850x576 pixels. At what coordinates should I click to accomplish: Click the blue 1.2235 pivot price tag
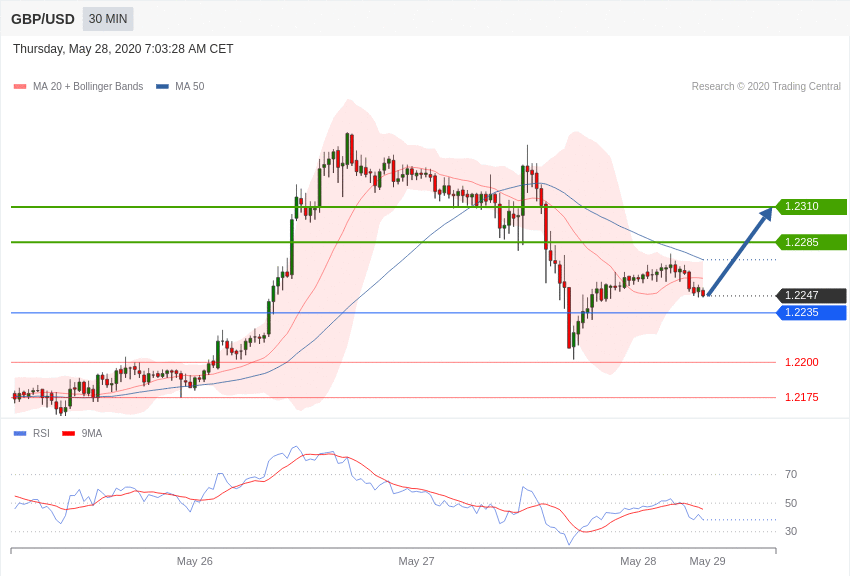811,313
